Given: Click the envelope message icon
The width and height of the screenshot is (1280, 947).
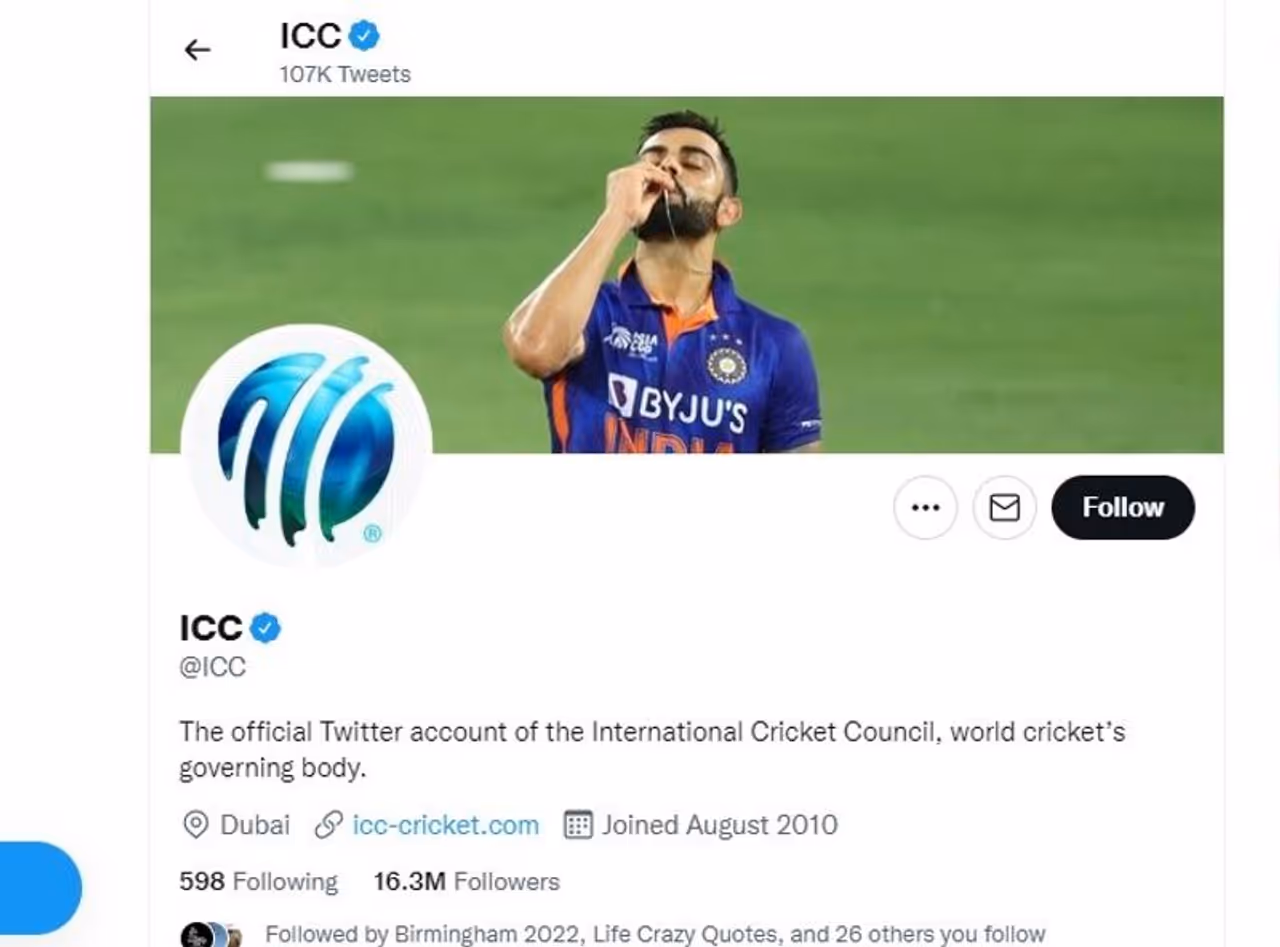Looking at the screenshot, I should (1004, 507).
